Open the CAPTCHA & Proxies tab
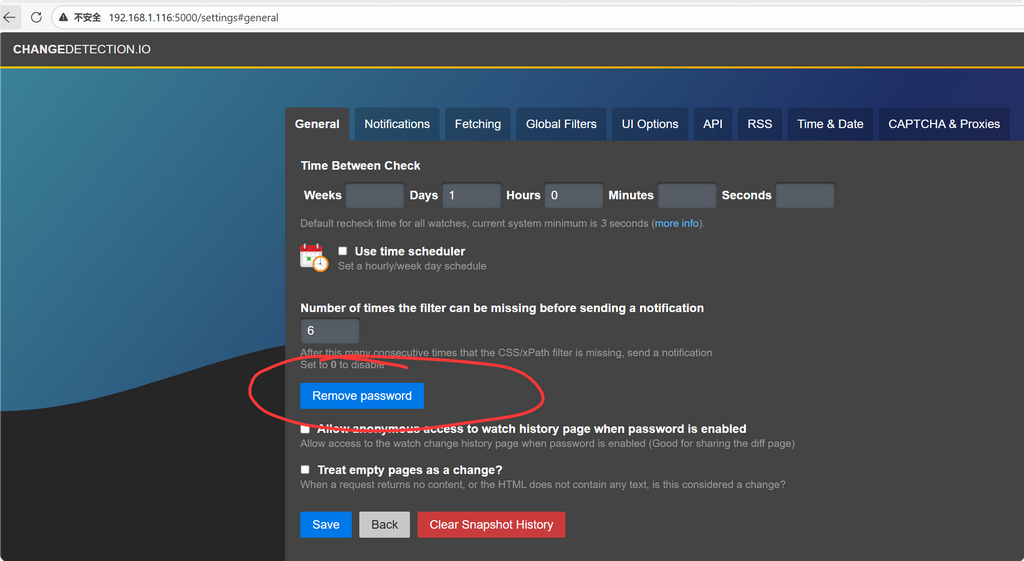Viewport: 1024px width, 561px height. coord(944,124)
